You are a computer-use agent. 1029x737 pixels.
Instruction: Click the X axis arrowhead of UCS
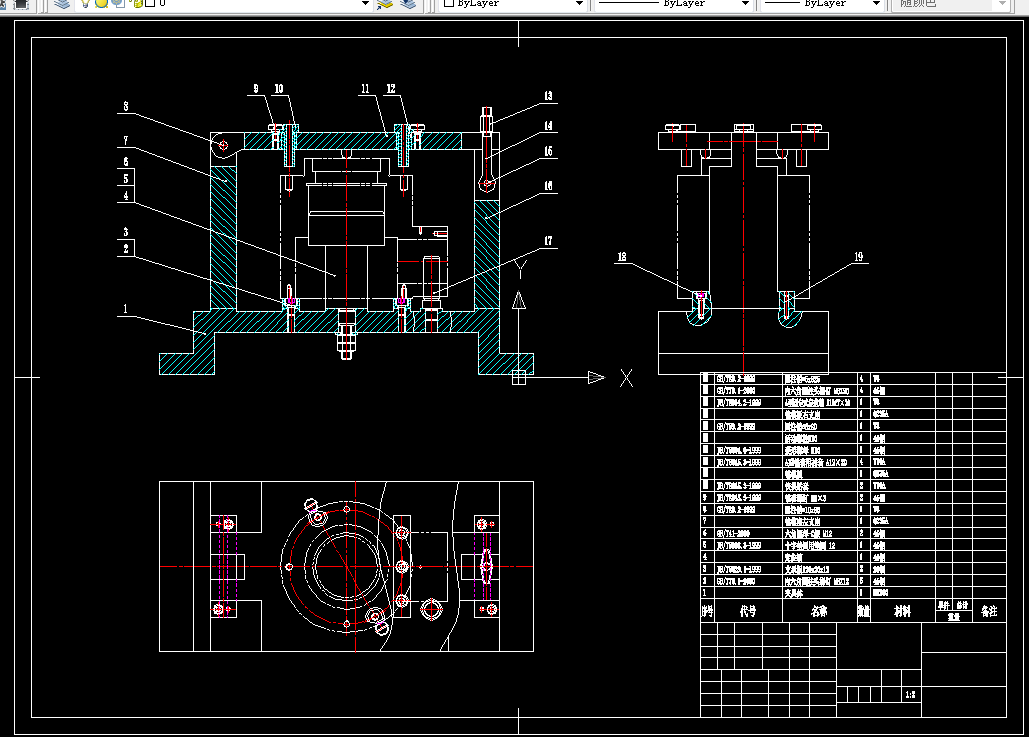click(x=596, y=377)
